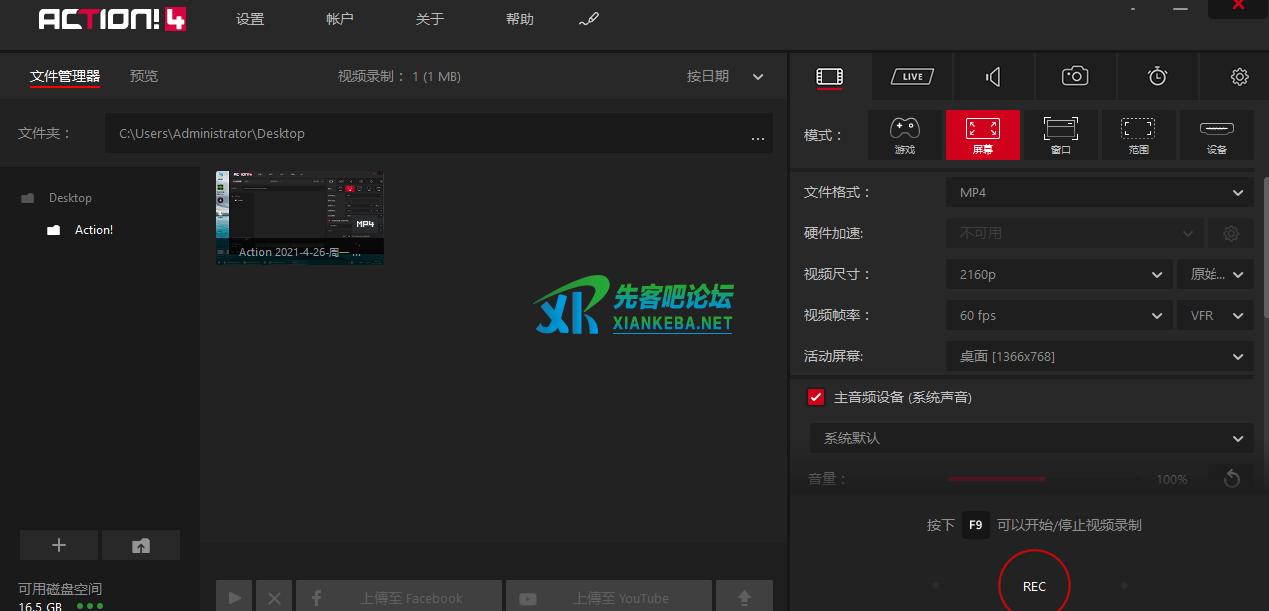Viewport: 1269px width, 611px height.
Task: Open the LIVE streaming tab
Action: (x=911, y=77)
